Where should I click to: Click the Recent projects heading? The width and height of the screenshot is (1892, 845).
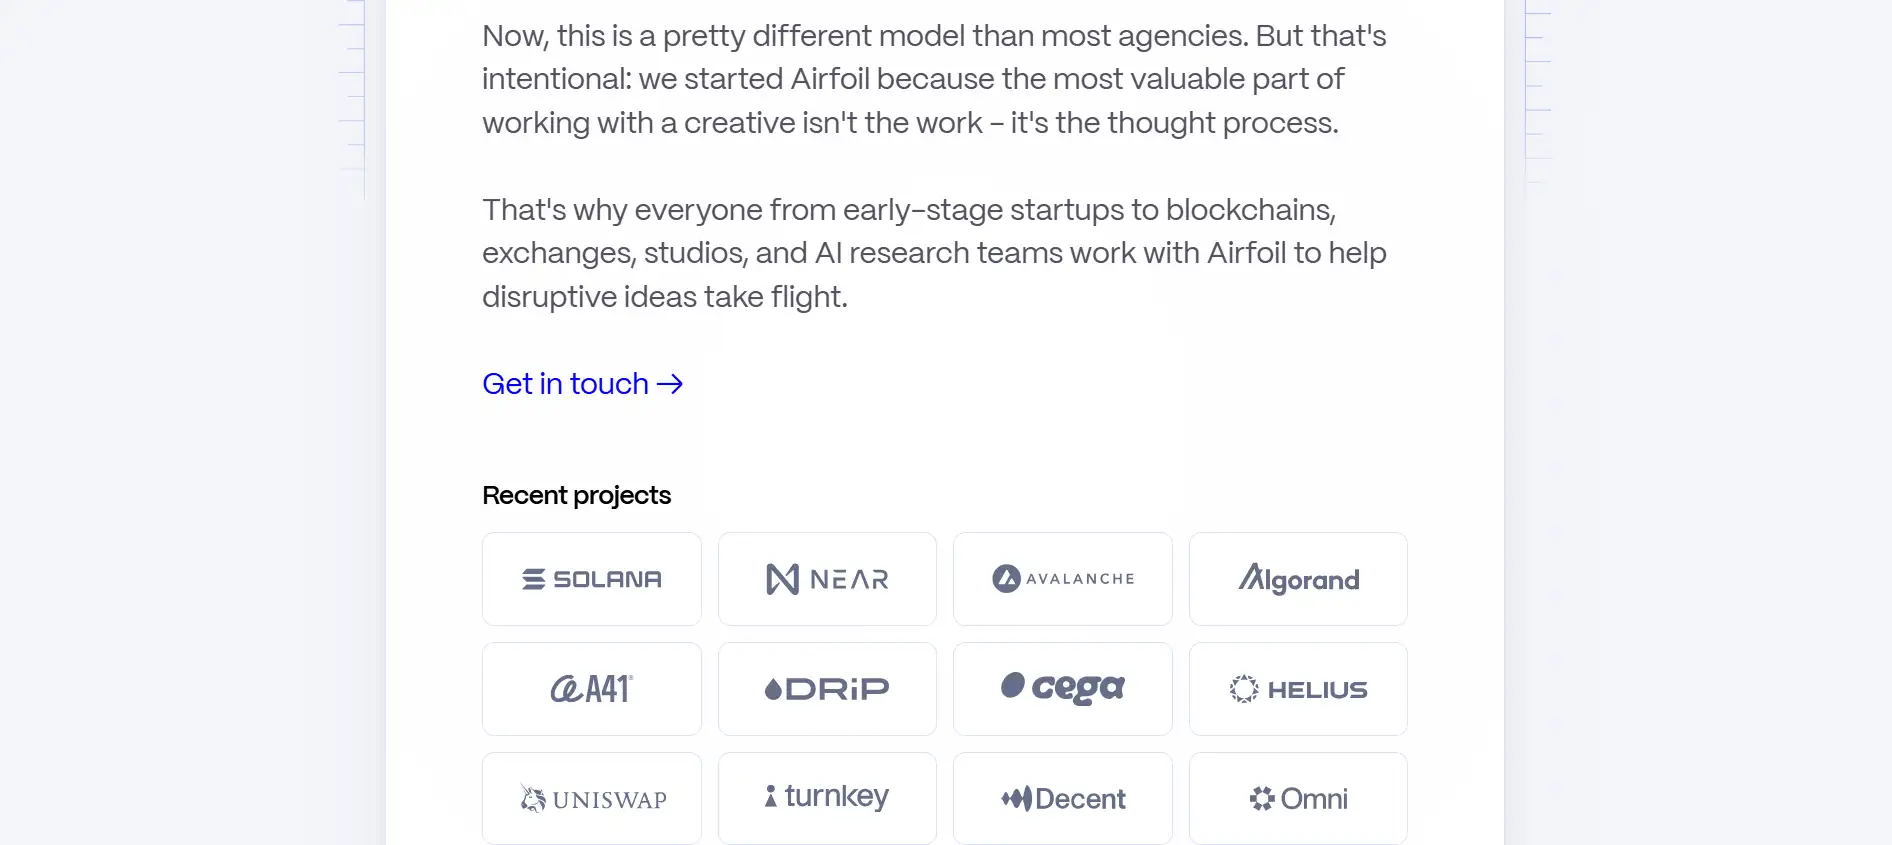click(x=576, y=495)
